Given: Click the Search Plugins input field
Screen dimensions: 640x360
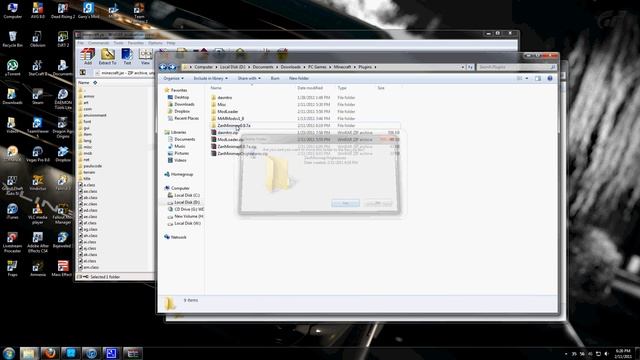Looking at the screenshot, I should [516, 67].
